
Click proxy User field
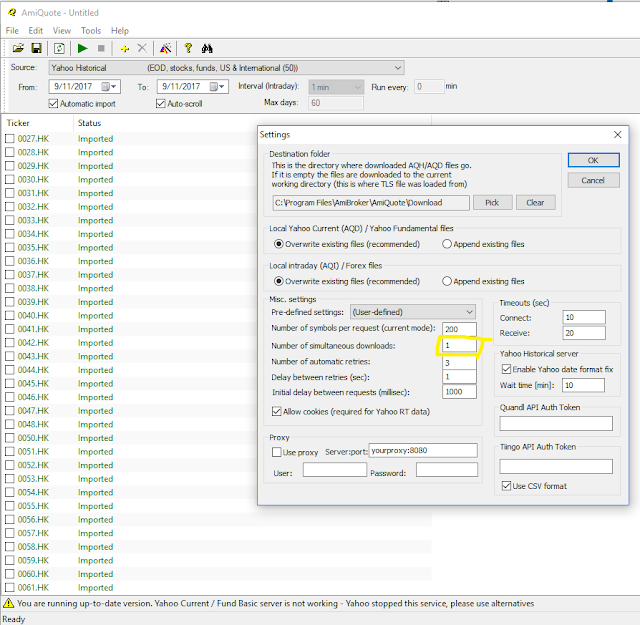point(335,469)
